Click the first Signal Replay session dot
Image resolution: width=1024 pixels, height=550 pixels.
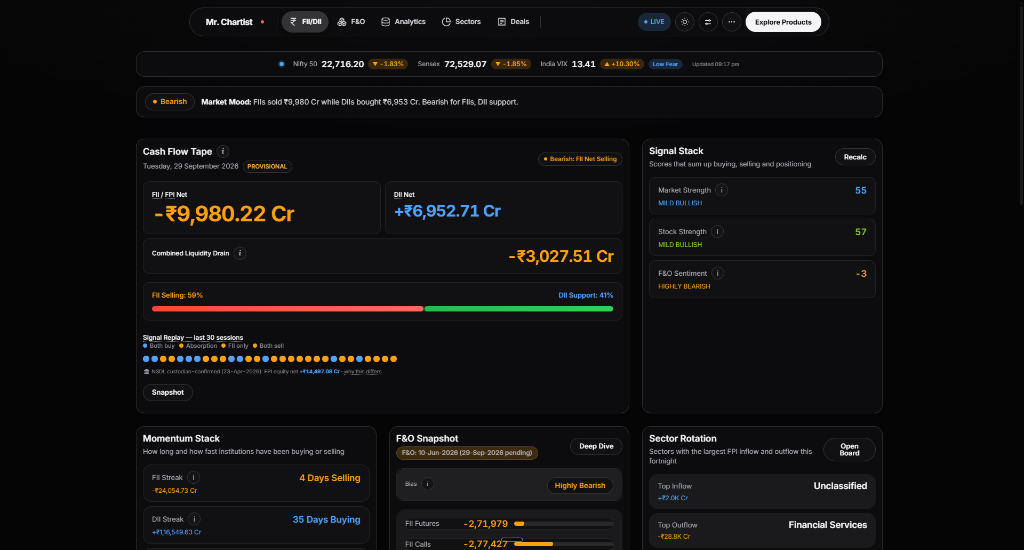coord(146,359)
